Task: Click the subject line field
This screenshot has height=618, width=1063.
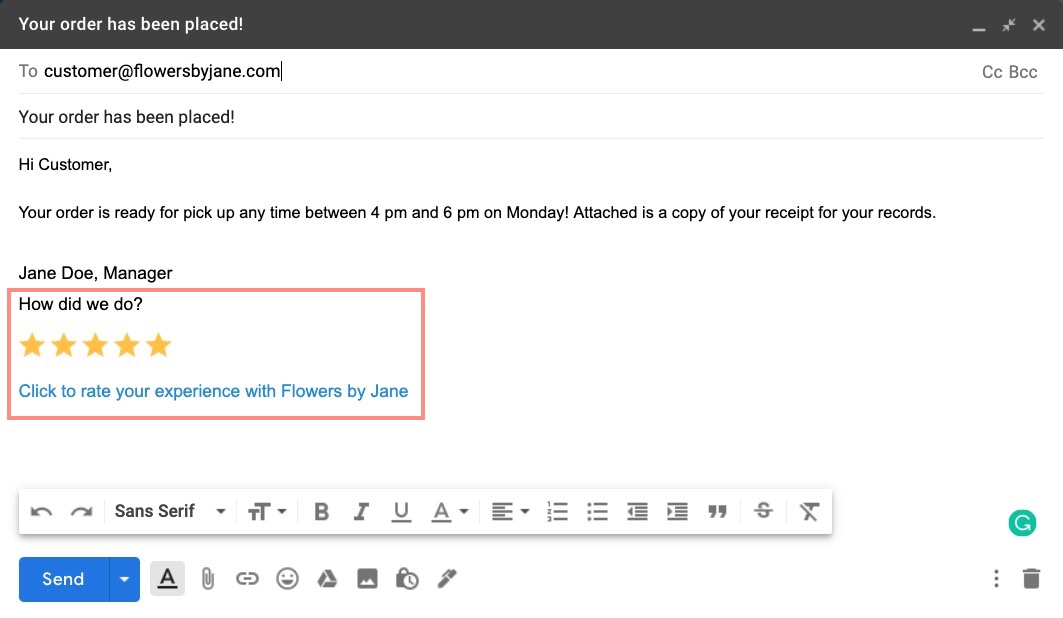Action: coord(531,117)
